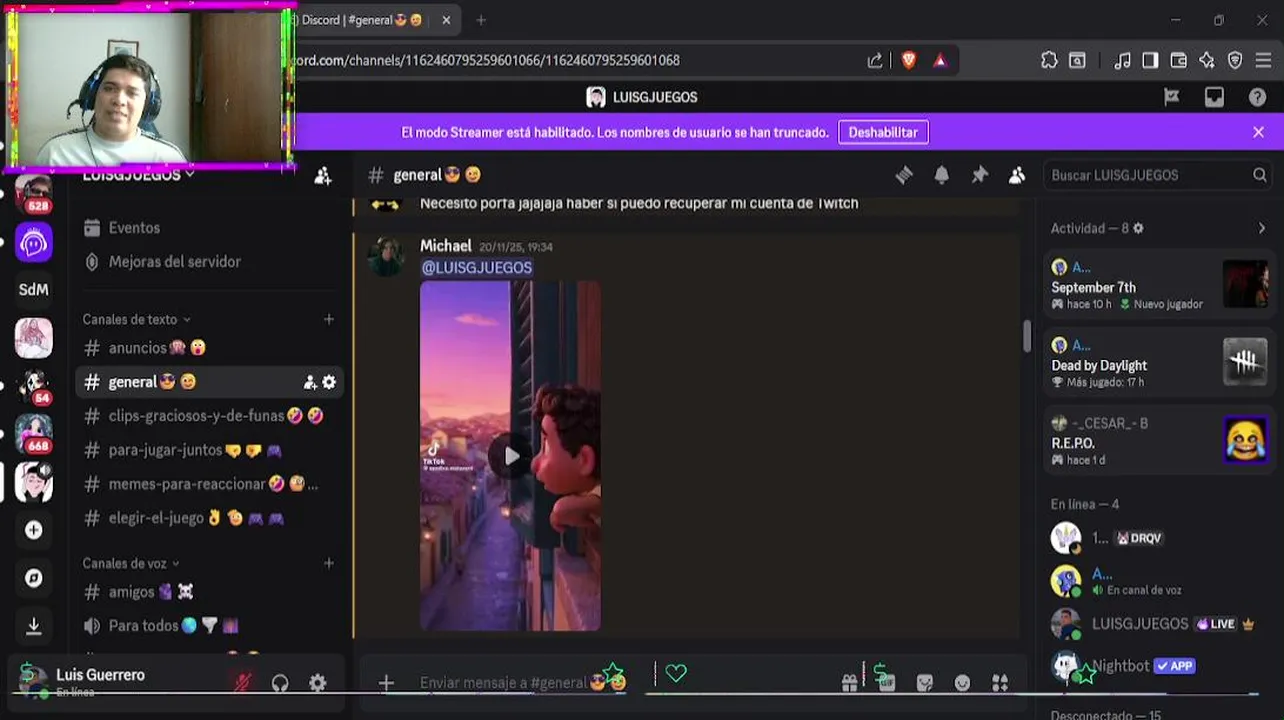
Task: Open the Eventos section
Action: (134, 228)
